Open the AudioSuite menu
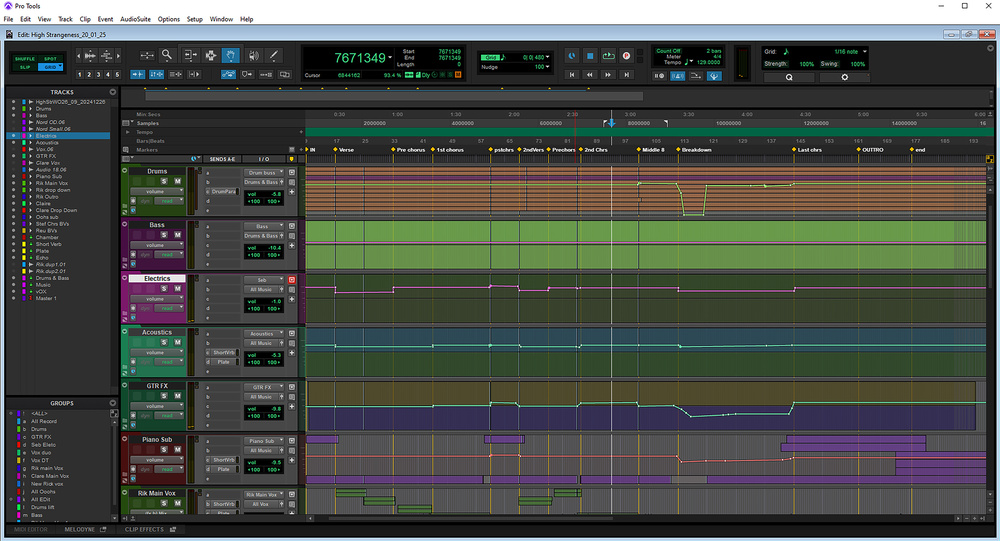This screenshot has width=1000, height=541. [136, 19]
